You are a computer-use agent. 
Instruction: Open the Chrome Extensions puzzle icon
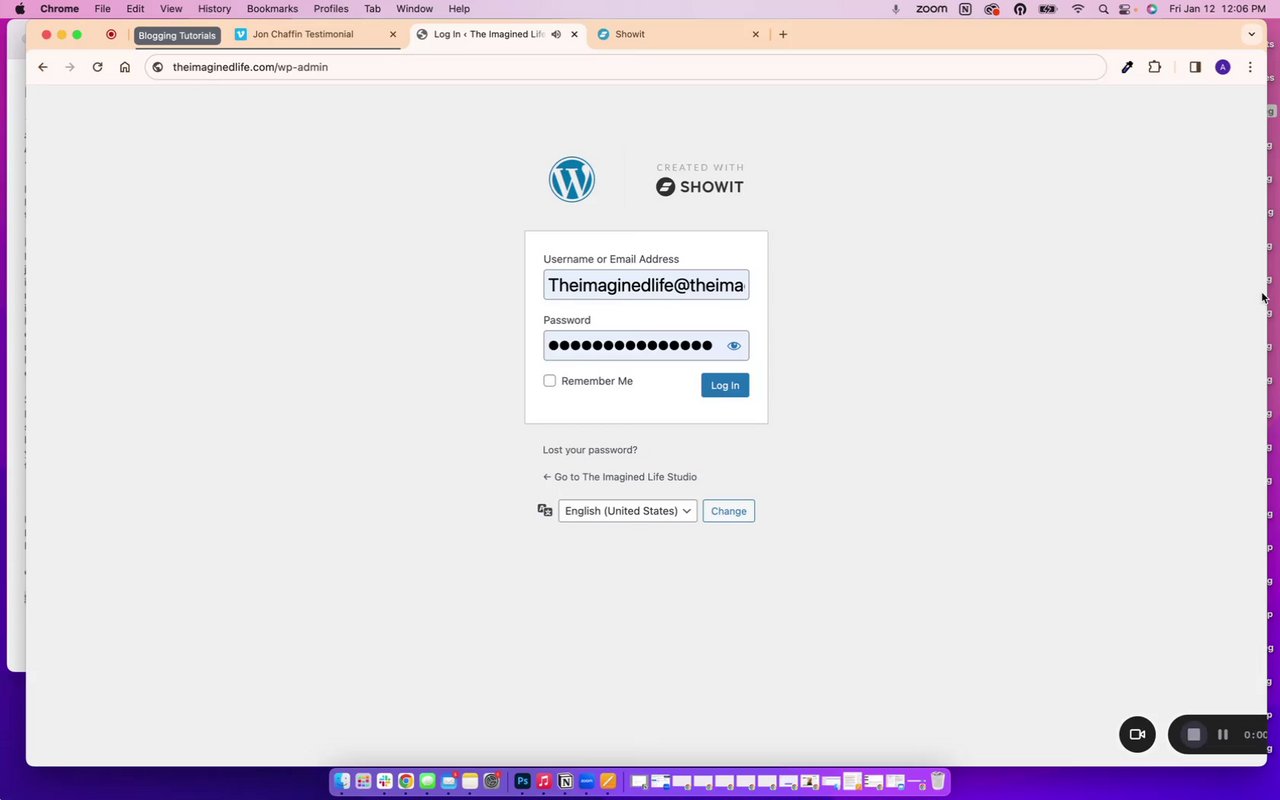(1155, 67)
